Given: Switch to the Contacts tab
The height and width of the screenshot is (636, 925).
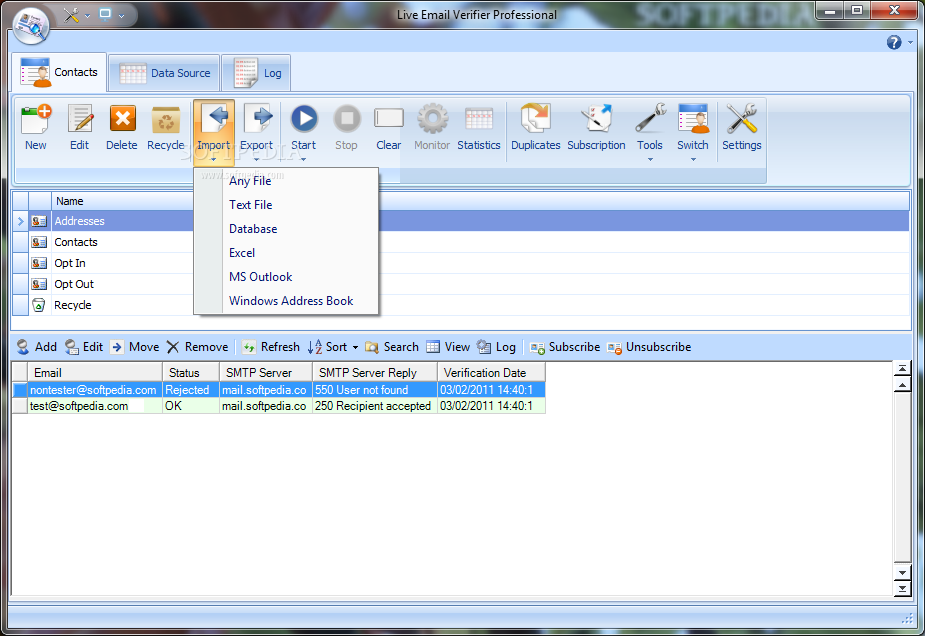Looking at the screenshot, I should point(59,73).
